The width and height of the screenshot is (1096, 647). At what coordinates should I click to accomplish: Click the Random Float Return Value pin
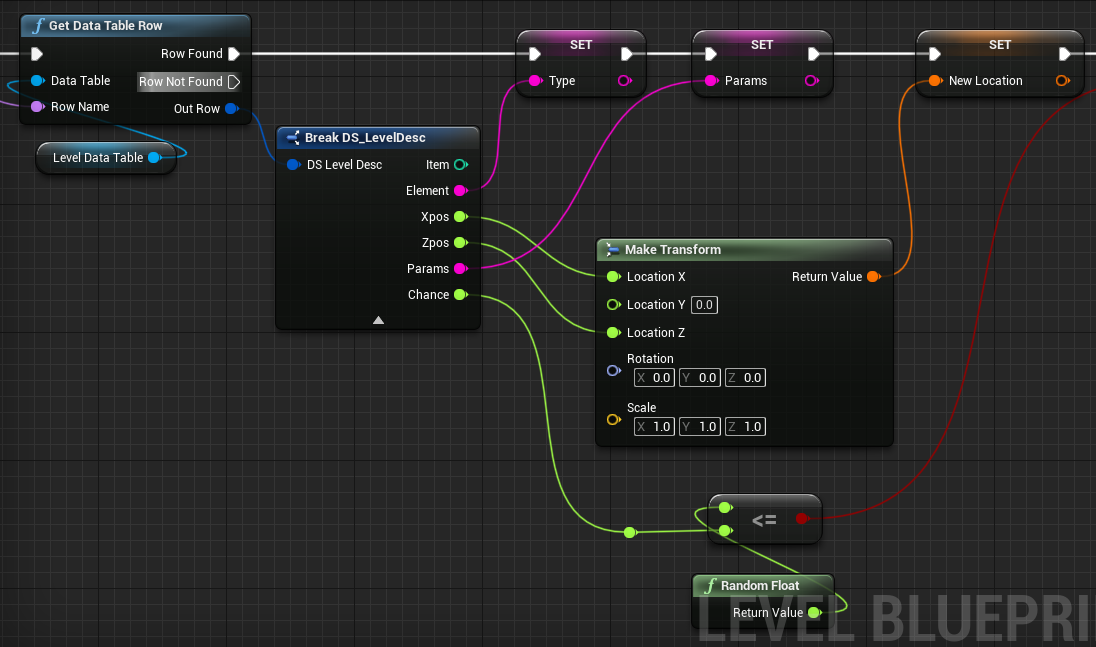click(x=814, y=613)
